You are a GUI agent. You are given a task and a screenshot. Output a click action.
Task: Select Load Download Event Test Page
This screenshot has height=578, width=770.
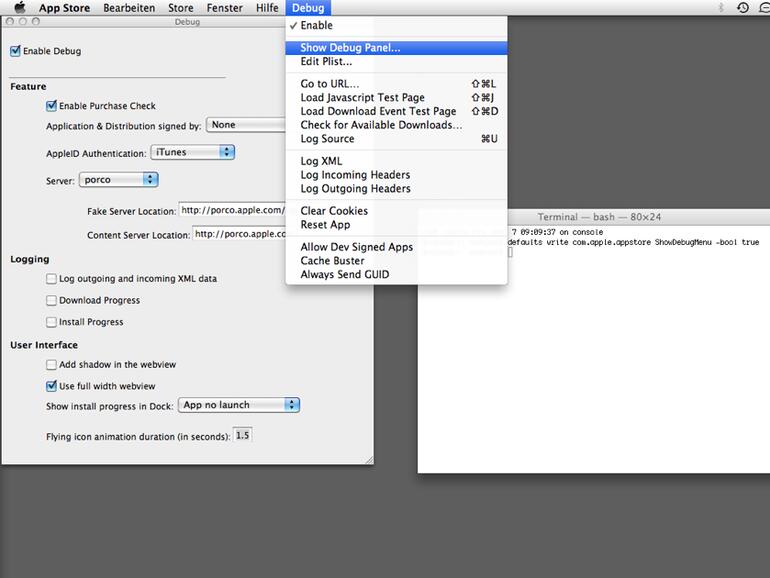[396, 111]
